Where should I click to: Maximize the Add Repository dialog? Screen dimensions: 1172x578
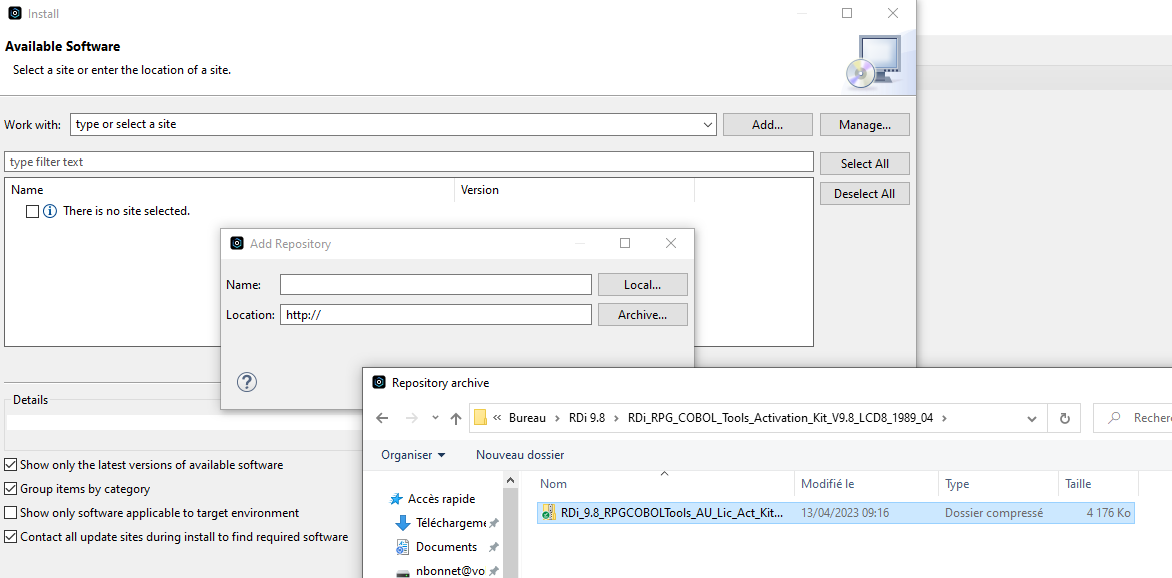tap(625, 243)
